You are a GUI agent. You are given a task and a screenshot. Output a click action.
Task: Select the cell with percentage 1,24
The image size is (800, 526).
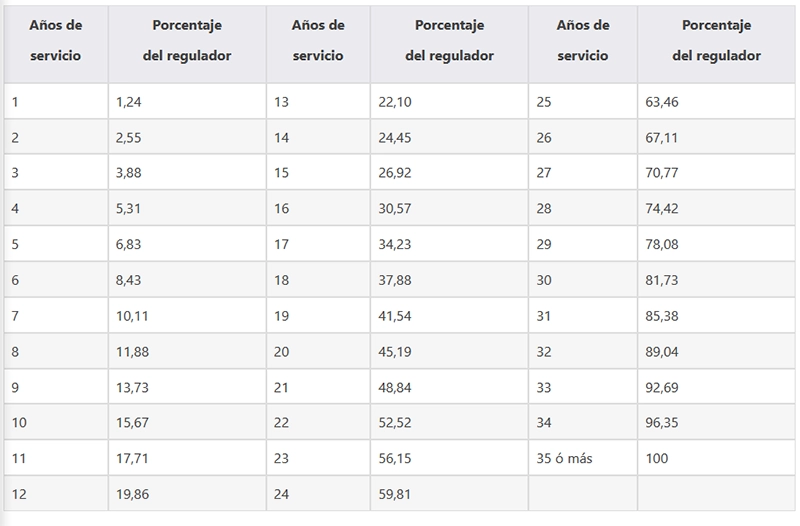tap(187, 102)
